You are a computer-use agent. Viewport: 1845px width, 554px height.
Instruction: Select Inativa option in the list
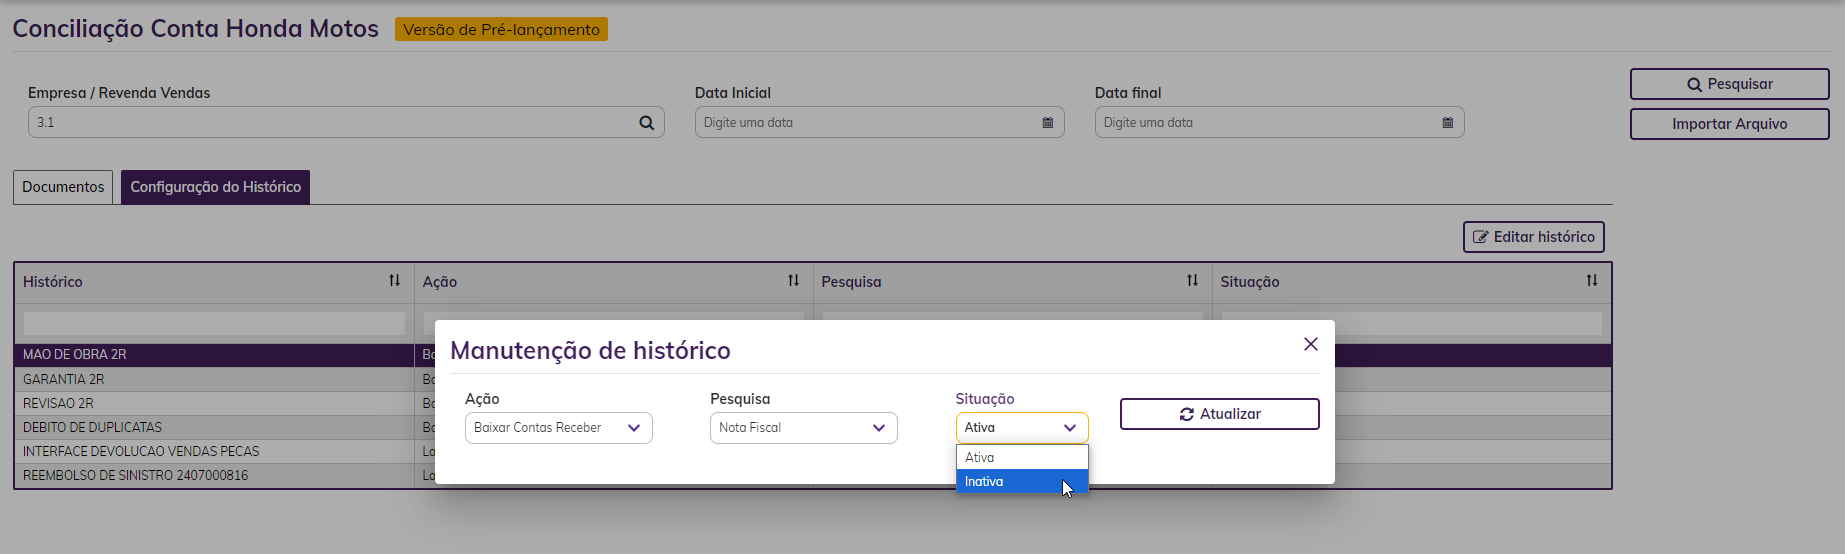[x=1021, y=482]
